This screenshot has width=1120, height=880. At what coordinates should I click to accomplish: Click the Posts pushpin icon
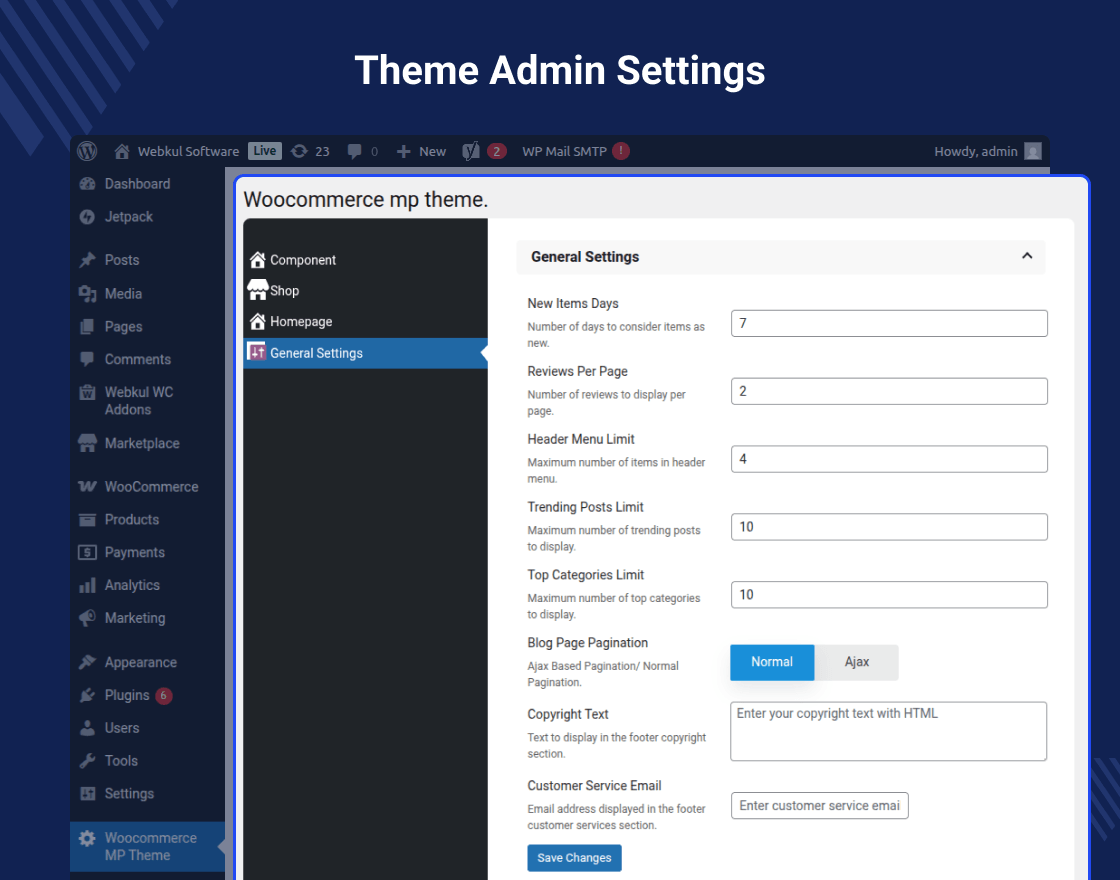coord(87,260)
